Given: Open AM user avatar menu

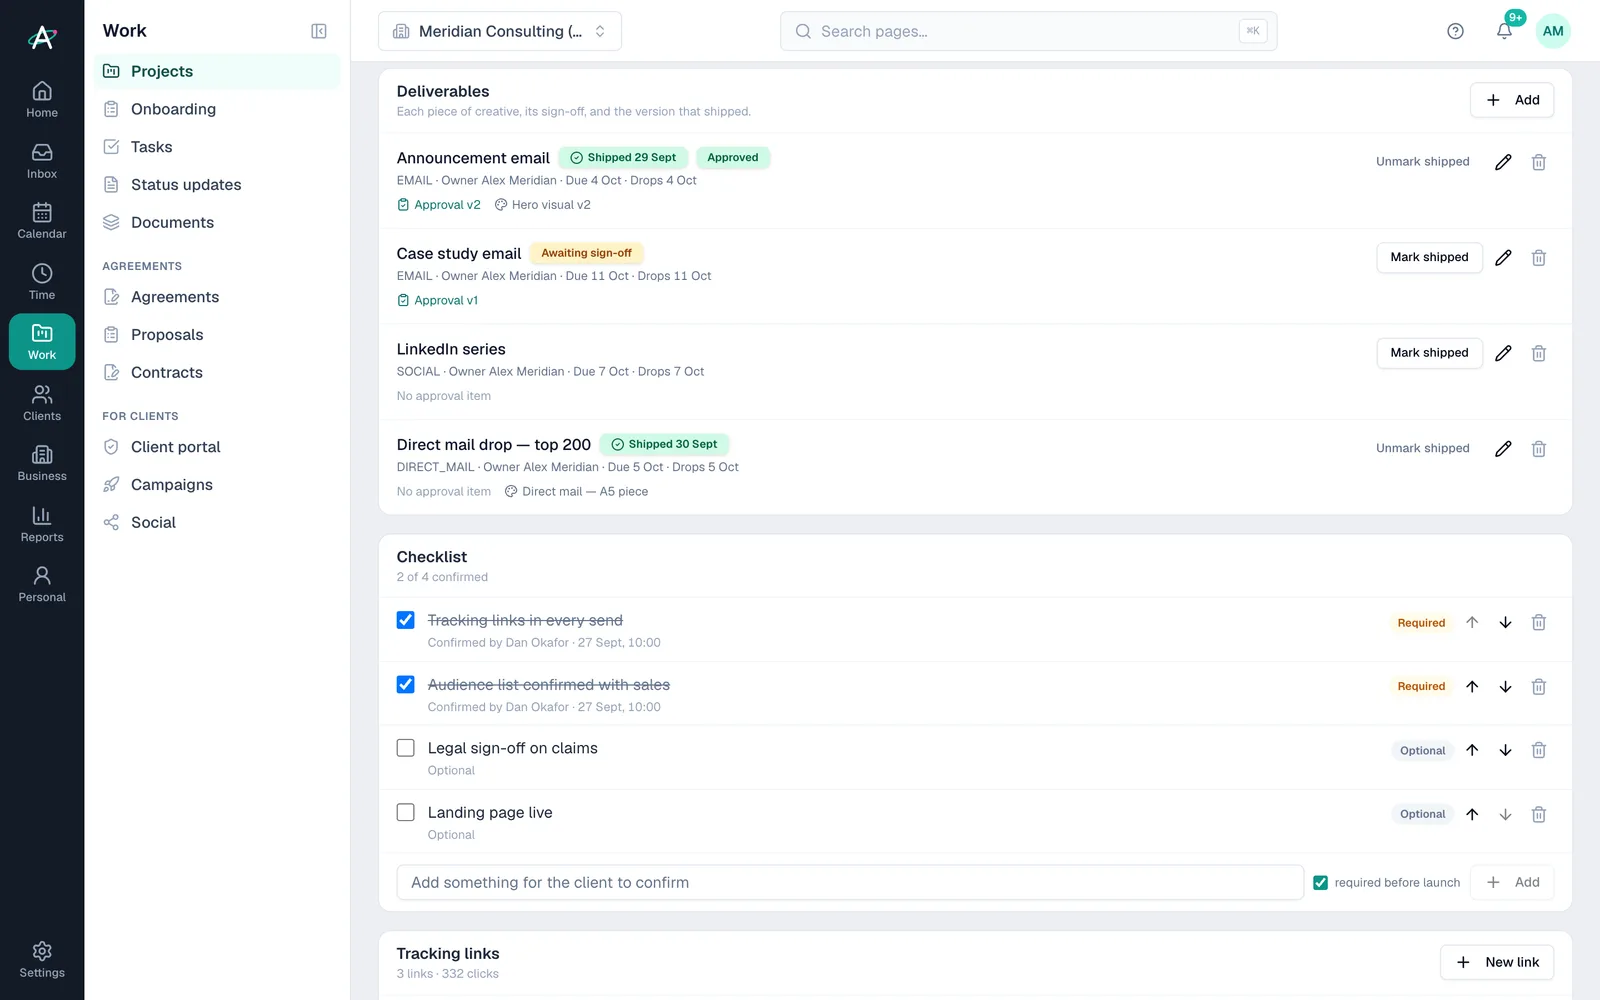Looking at the screenshot, I should [x=1553, y=31].
